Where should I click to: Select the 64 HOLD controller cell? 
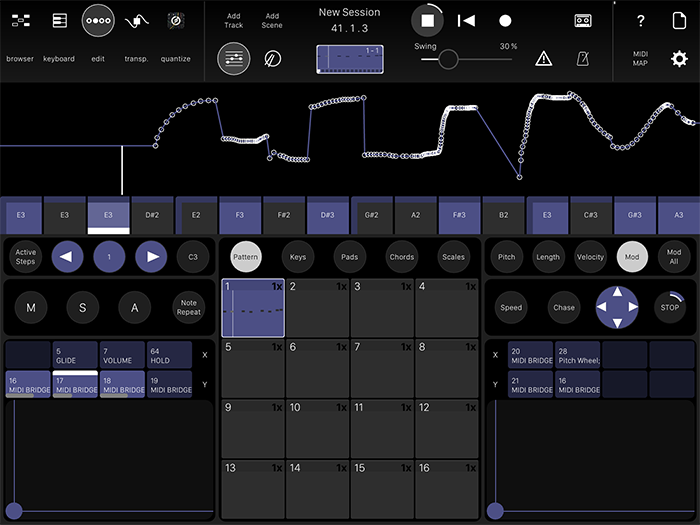pos(170,355)
